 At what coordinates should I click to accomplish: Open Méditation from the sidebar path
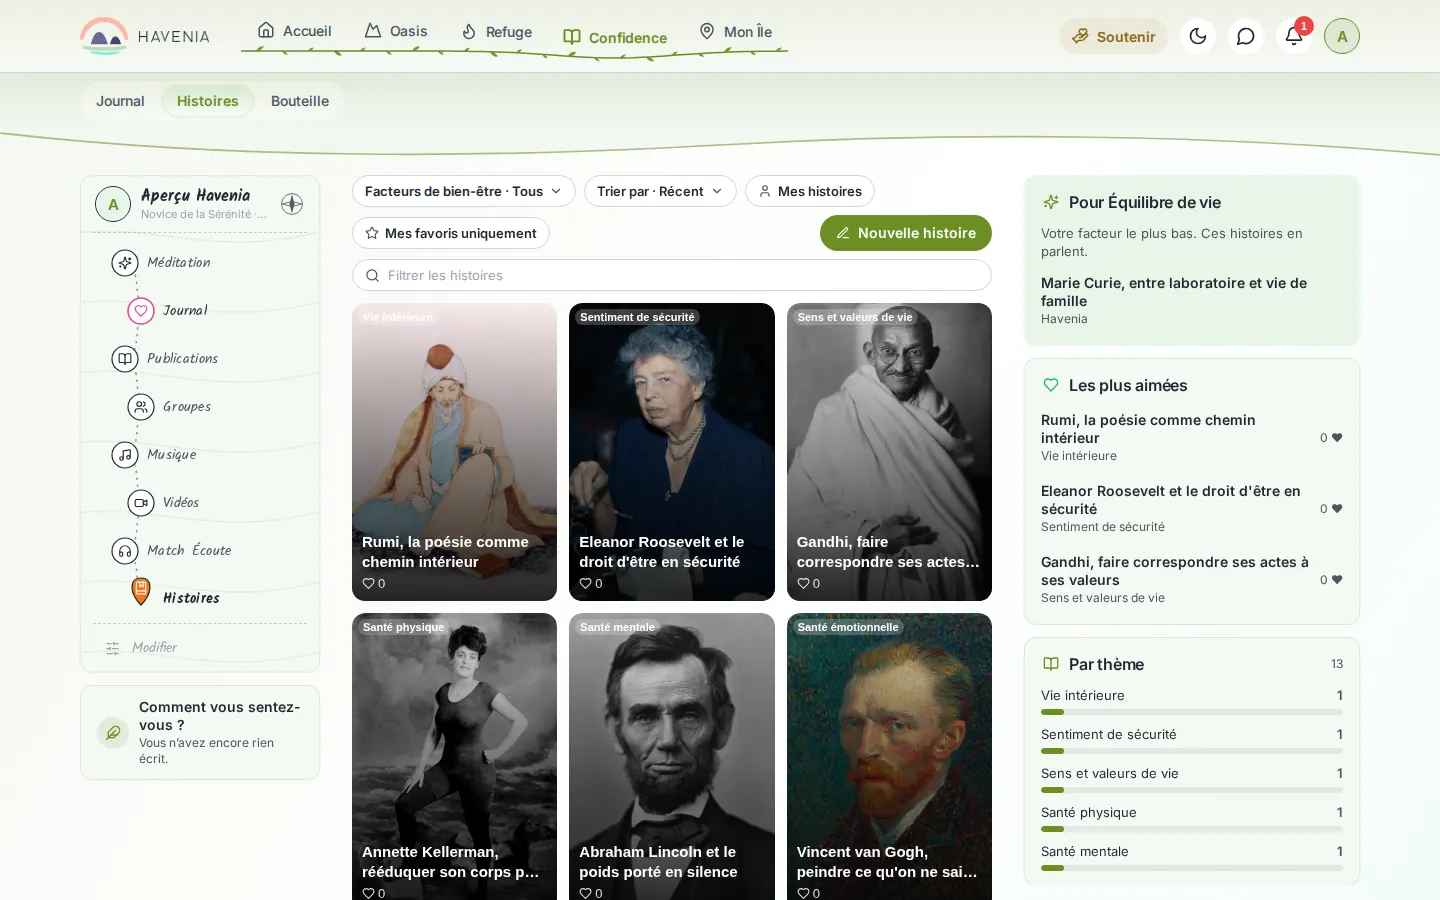pyautogui.click(x=125, y=262)
